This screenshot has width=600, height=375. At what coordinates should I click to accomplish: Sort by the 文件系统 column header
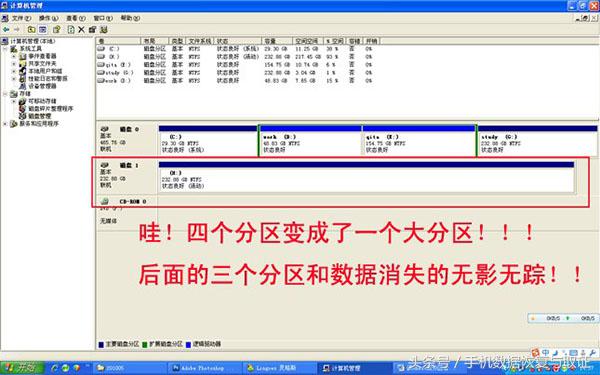pos(200,41)
